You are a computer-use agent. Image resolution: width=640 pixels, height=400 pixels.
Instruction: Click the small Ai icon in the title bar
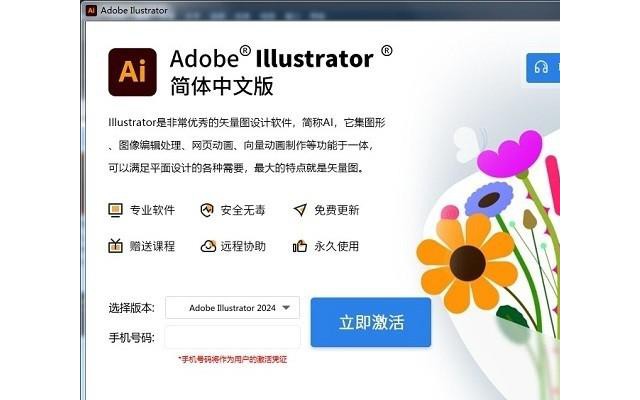(91, 10)
